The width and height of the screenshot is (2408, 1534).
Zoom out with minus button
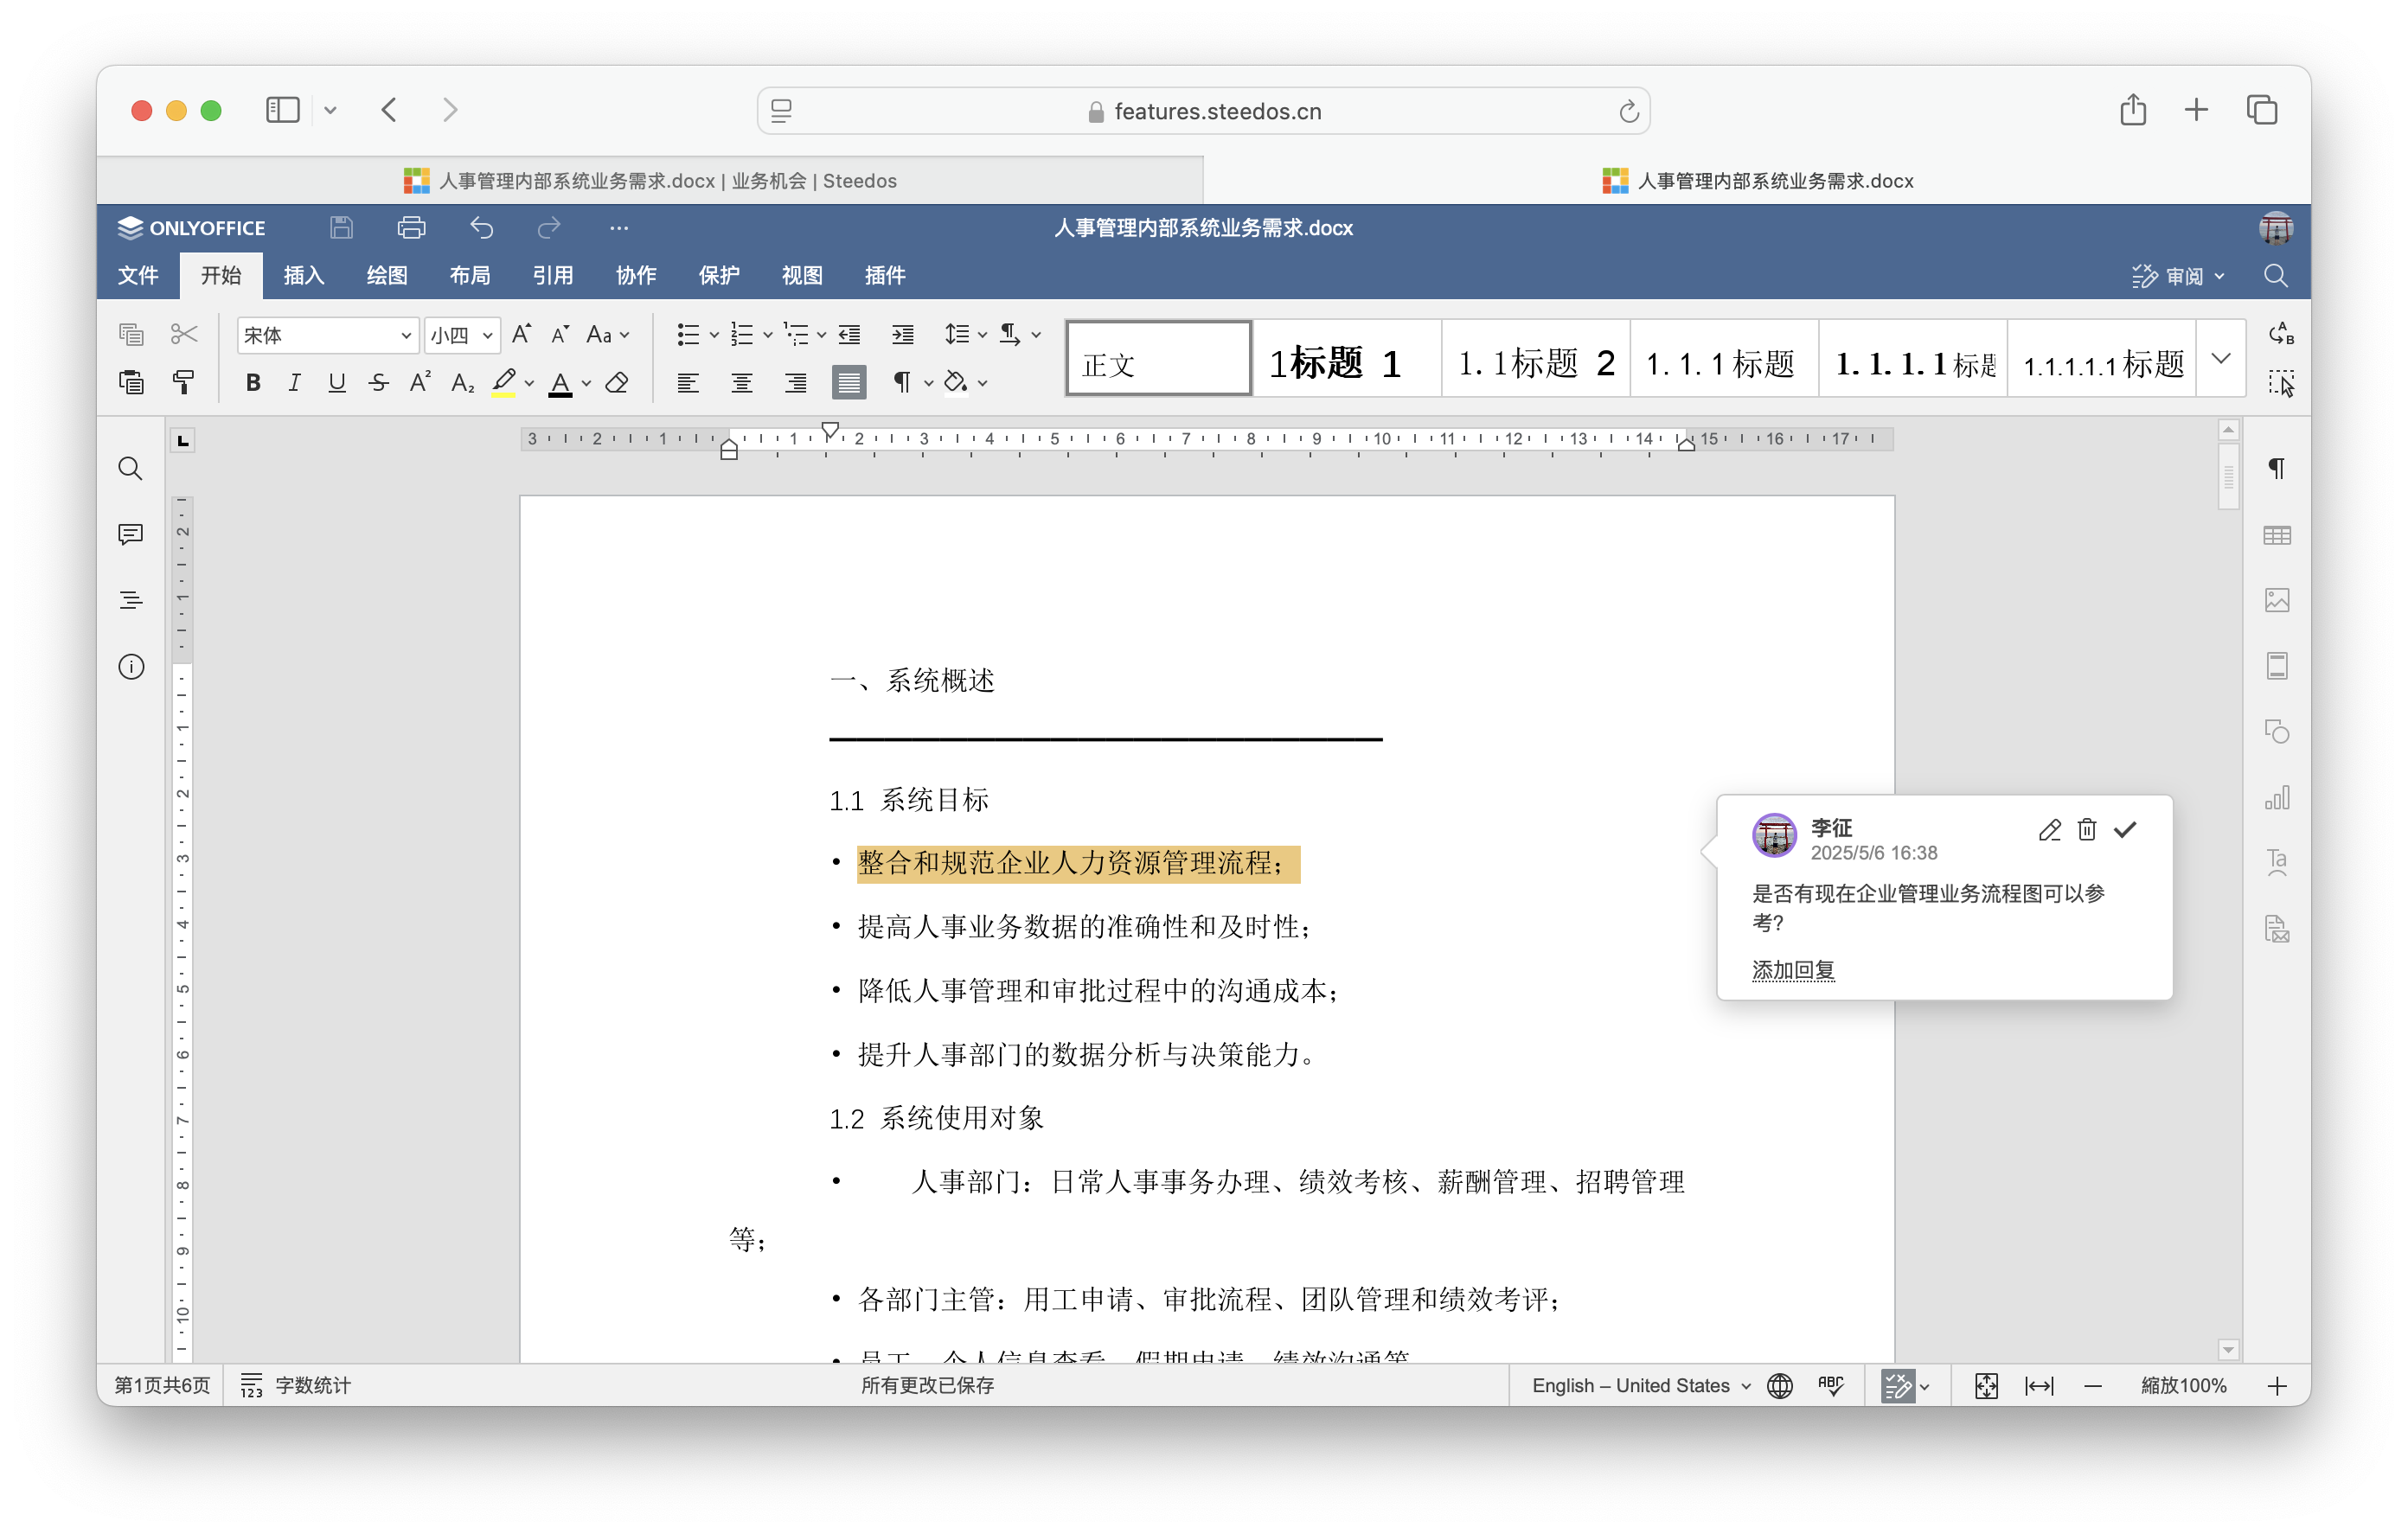pos(2093,1385)
